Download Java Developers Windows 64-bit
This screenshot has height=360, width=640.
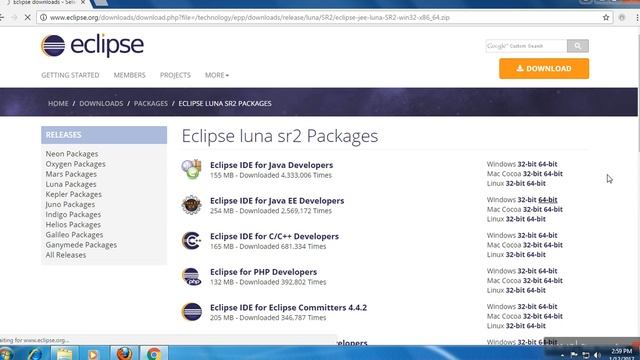tap(548, 164)
